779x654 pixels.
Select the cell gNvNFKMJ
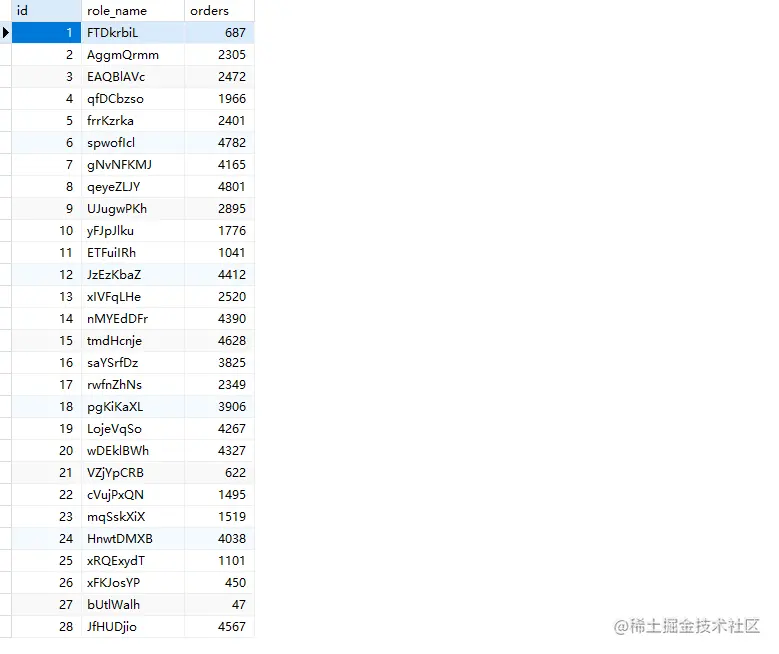[133, 164]
